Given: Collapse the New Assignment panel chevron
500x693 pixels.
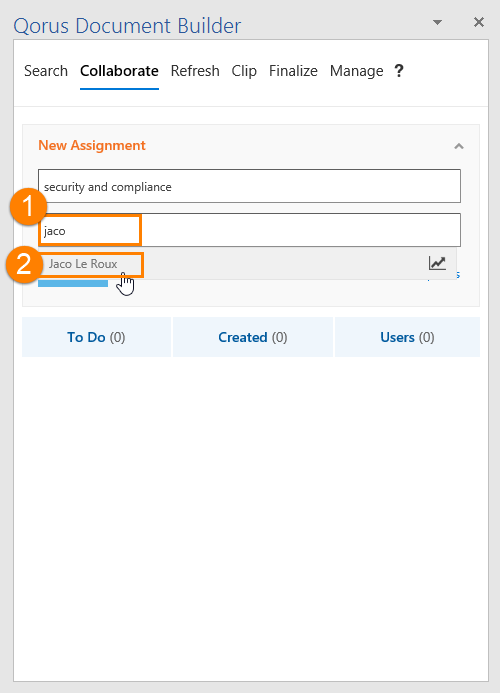Looking at the screenshot, I should pos(459,146).
